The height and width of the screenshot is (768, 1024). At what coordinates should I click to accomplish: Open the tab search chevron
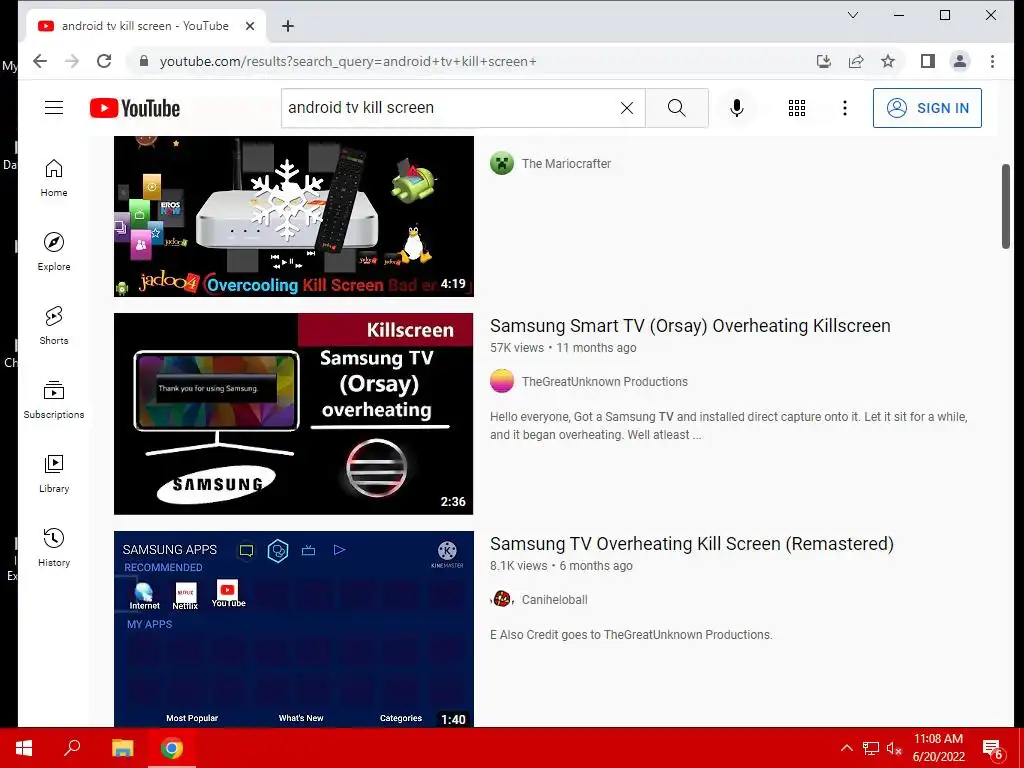[853, 15]
